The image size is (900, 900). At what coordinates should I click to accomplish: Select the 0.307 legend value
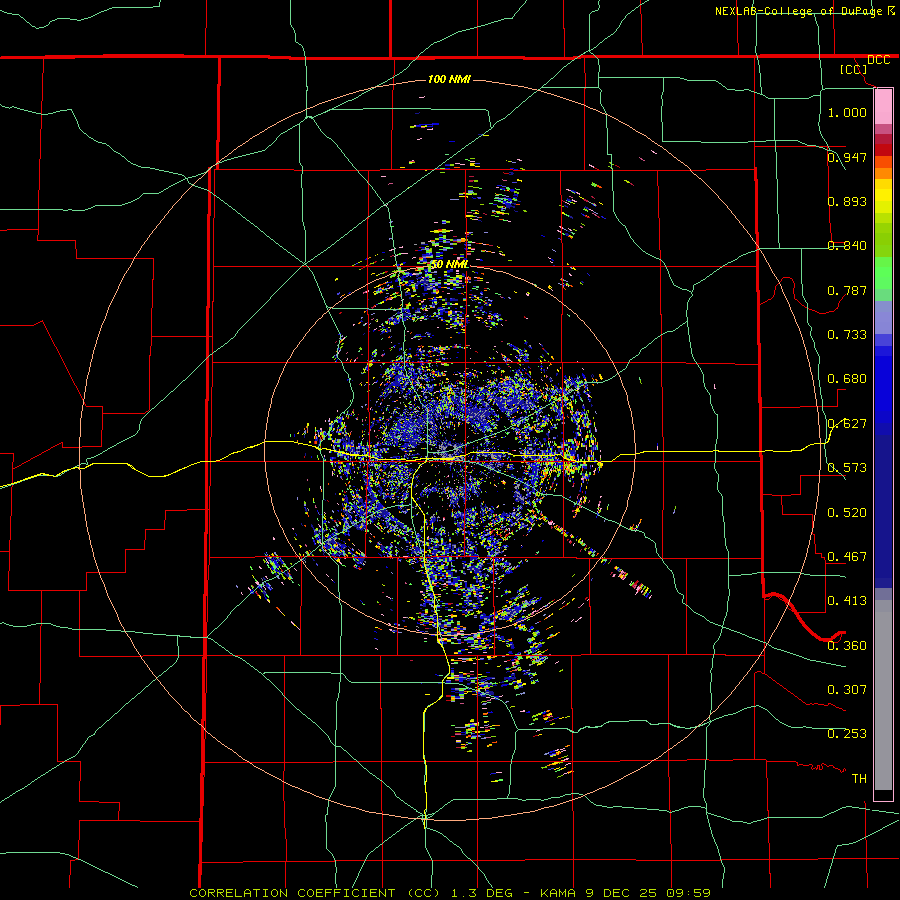tap(847, 690)
